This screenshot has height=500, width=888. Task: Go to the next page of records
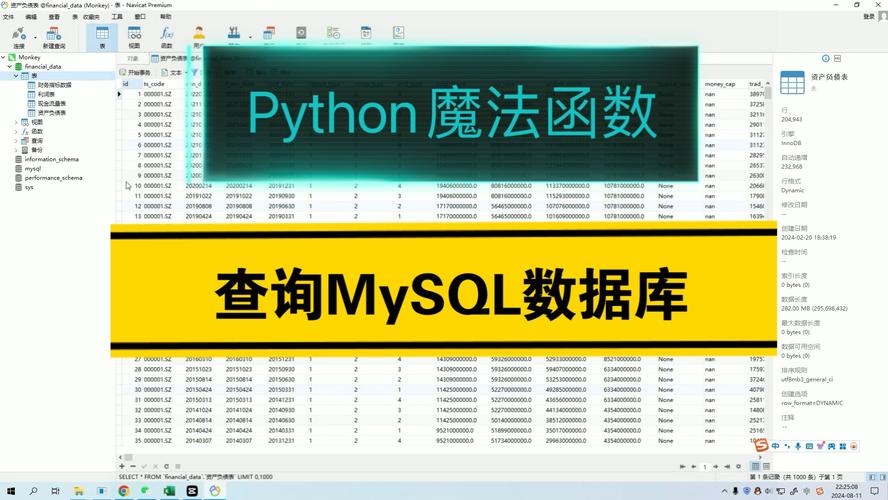coord(716,467)
